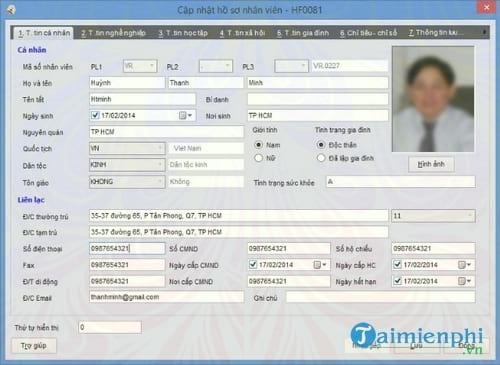Click the Lưu button
This screenshot has width=500, height=365.
click(417, 346)
